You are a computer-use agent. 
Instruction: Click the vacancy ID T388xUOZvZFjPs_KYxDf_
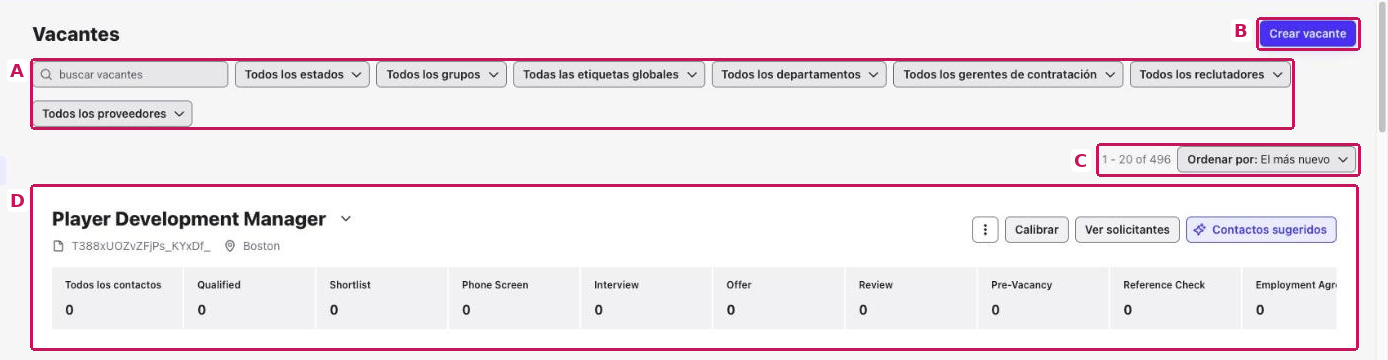click(141, 246)
